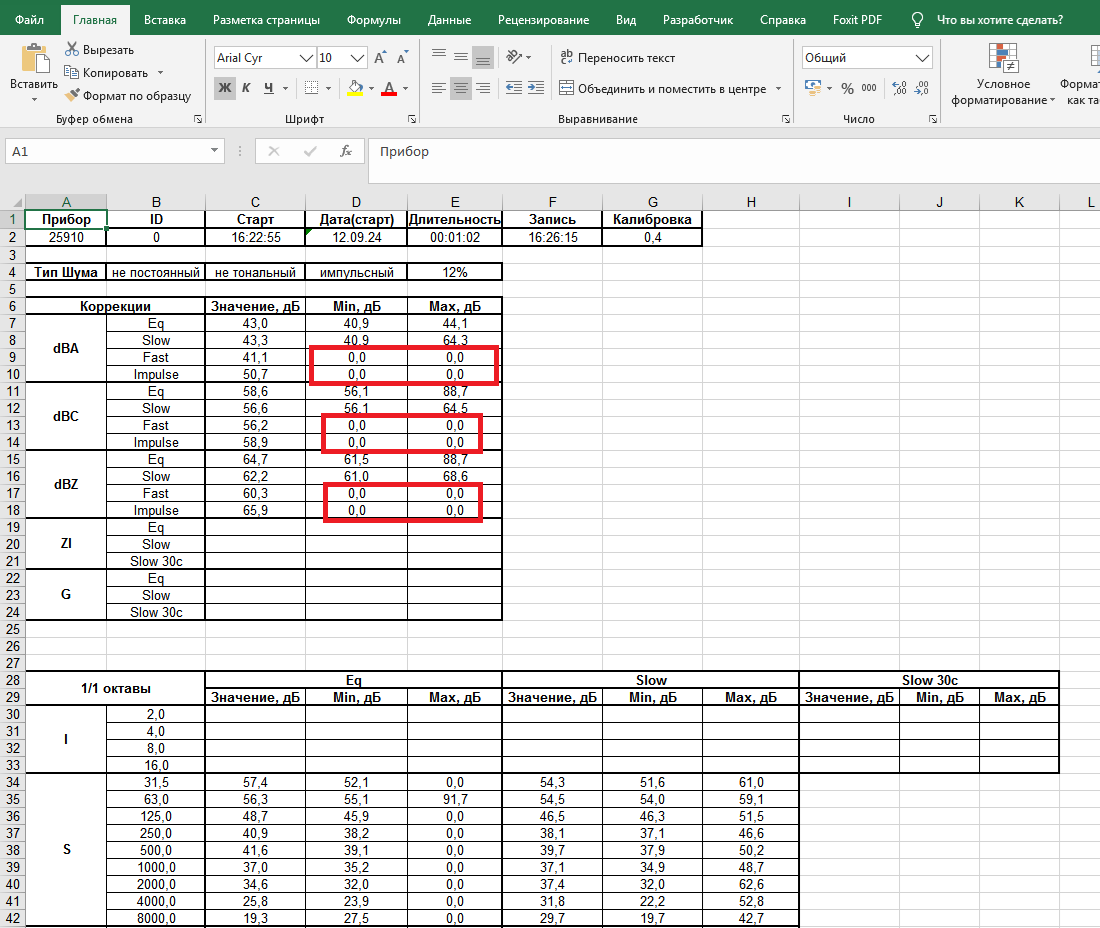Apply the accounting number format
This screenshot has width=1100, height=928.
click(813, 88)
